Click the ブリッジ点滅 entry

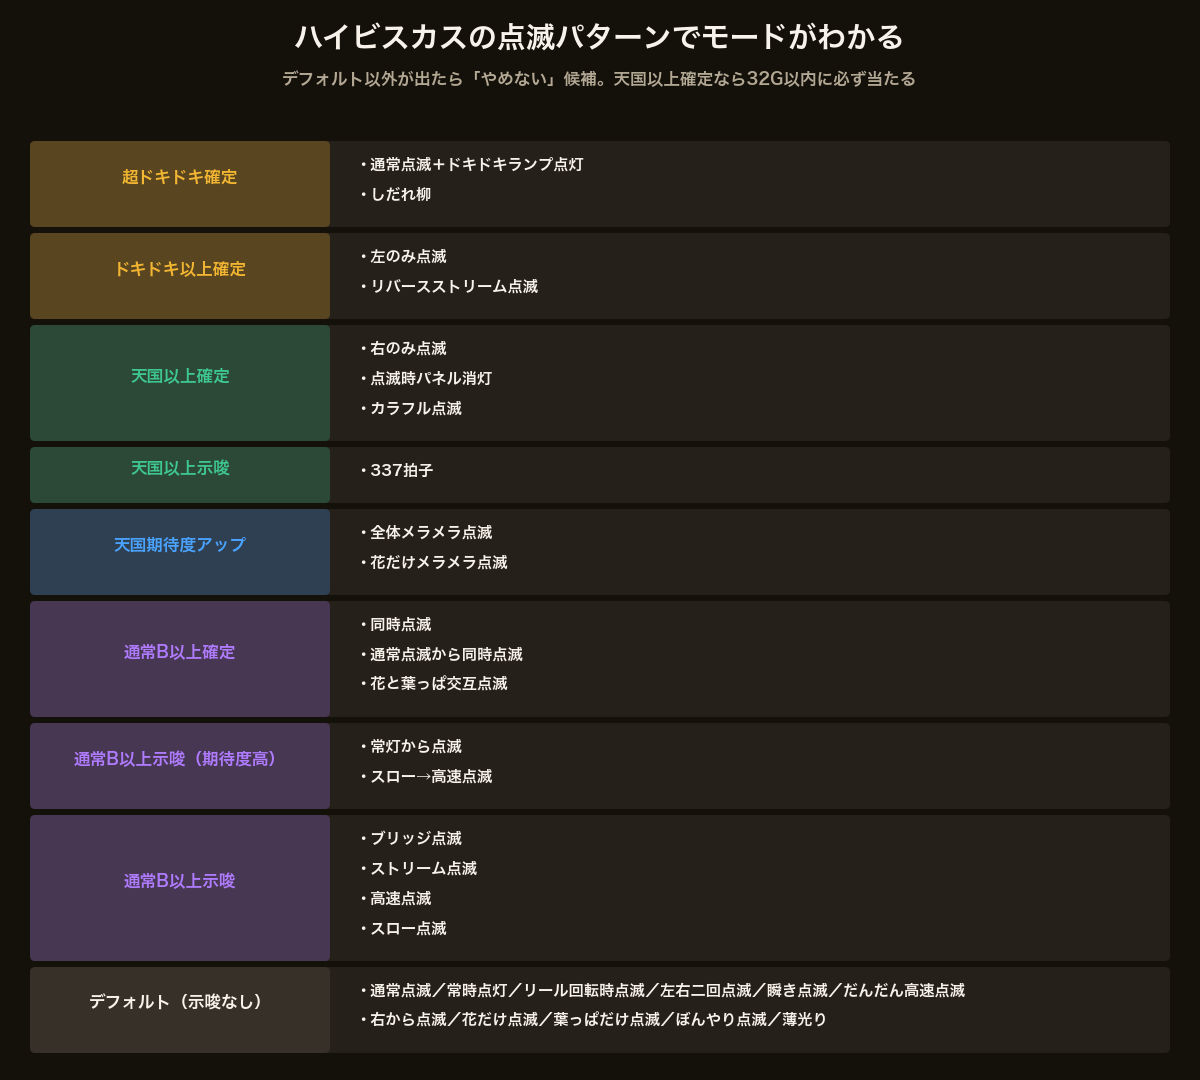[411, 839]
